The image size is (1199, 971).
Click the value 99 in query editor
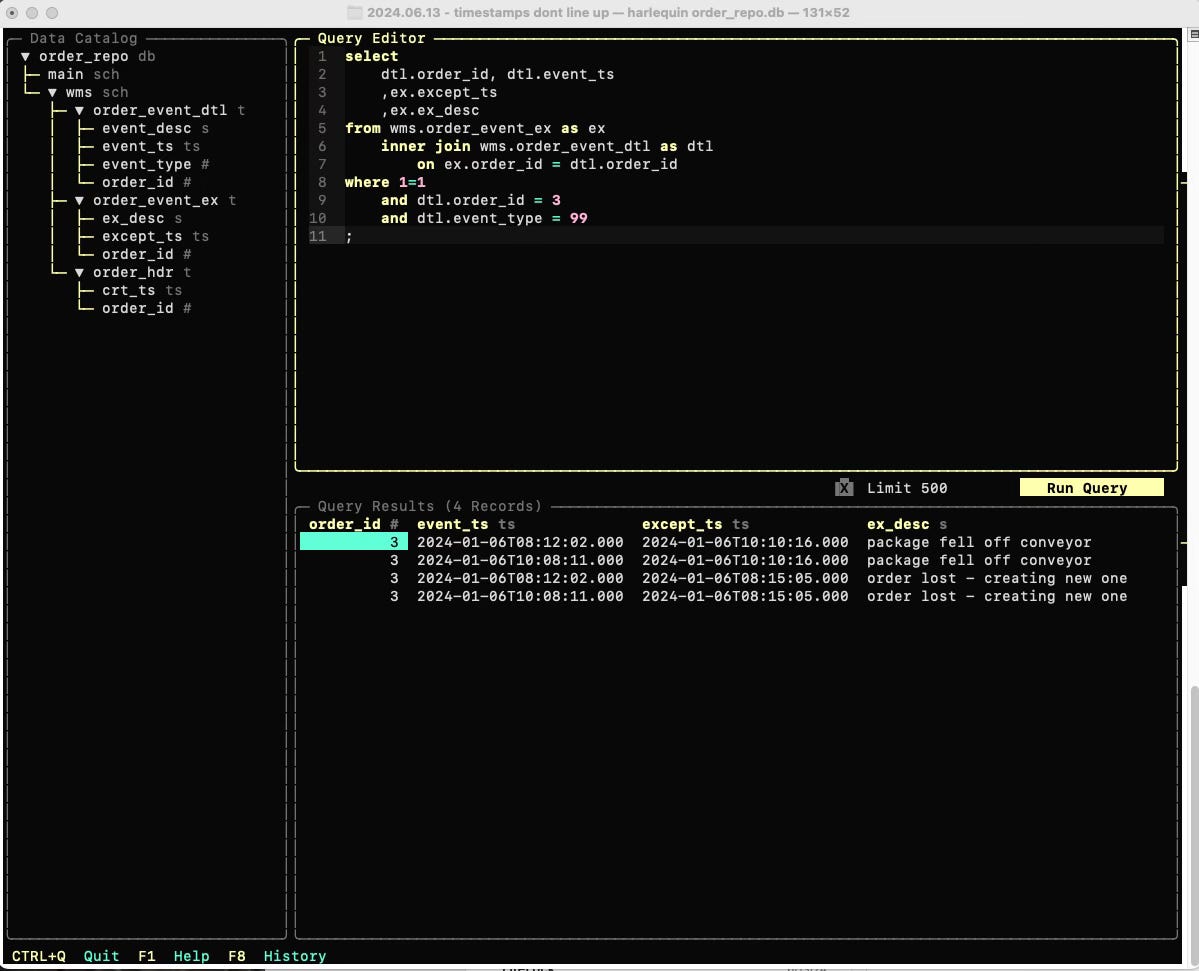click(x=579, y=219)
